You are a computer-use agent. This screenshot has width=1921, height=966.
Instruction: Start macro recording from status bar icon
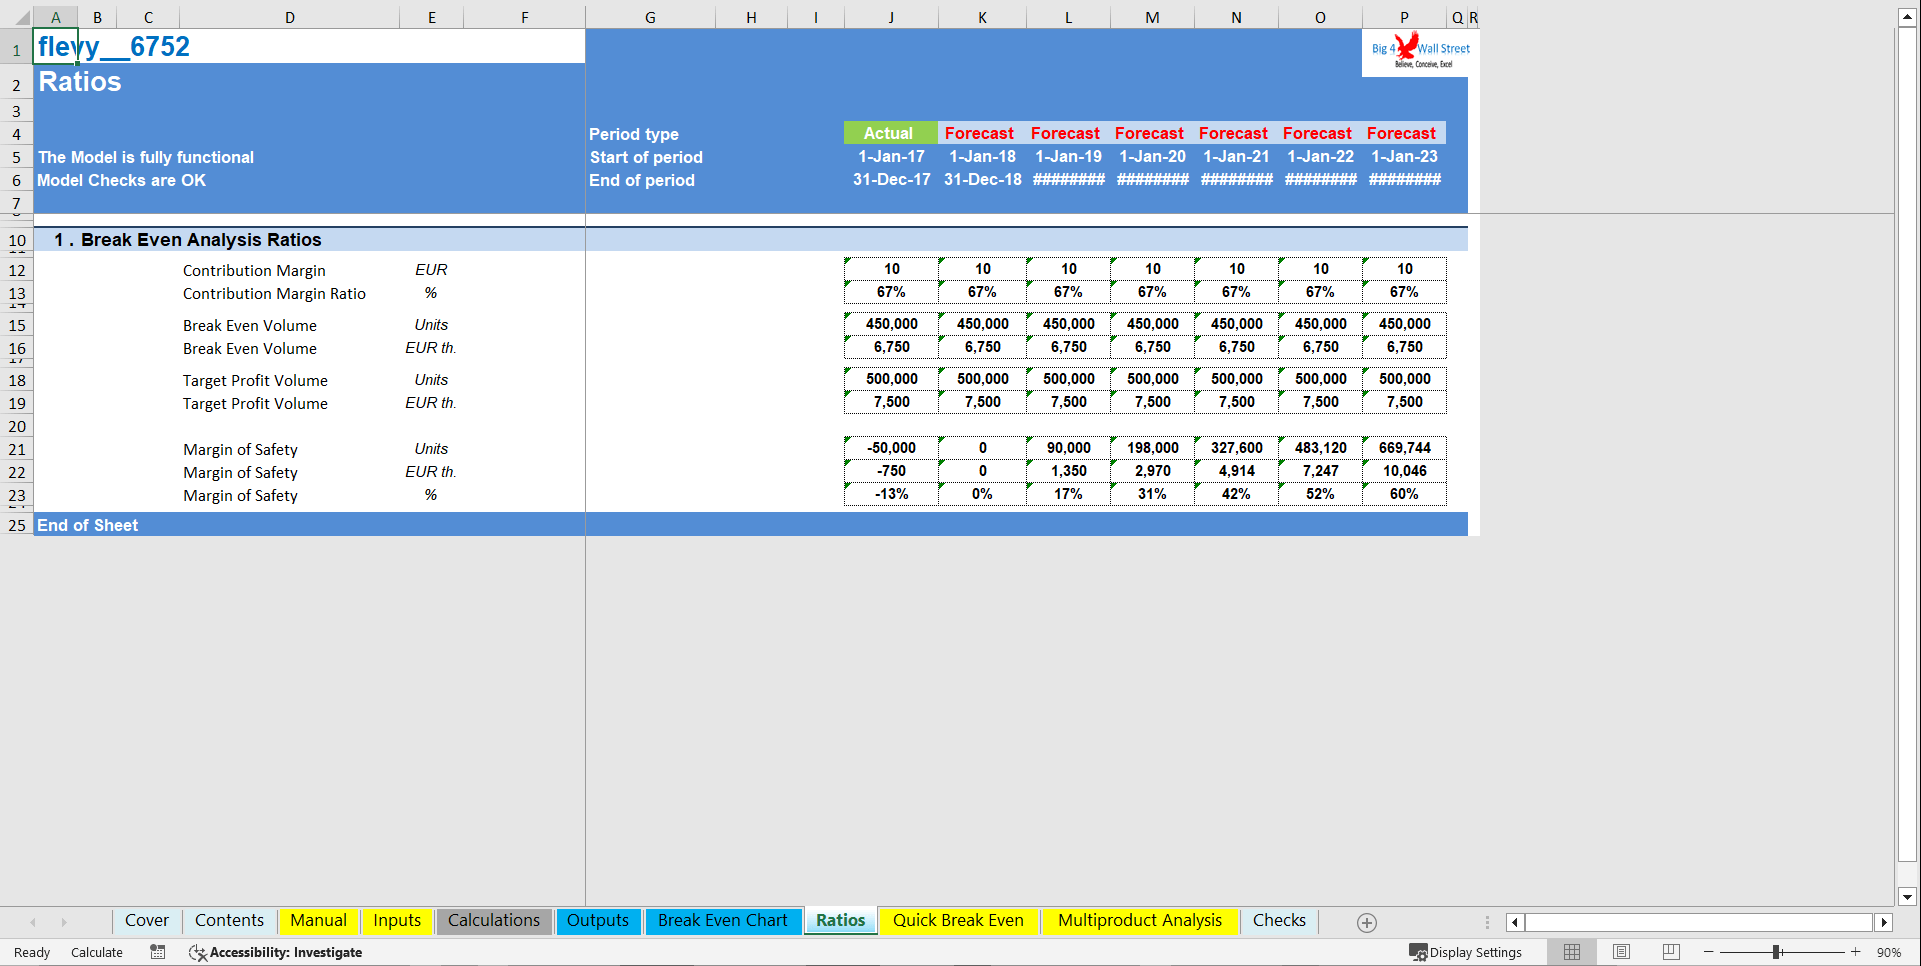157,952
